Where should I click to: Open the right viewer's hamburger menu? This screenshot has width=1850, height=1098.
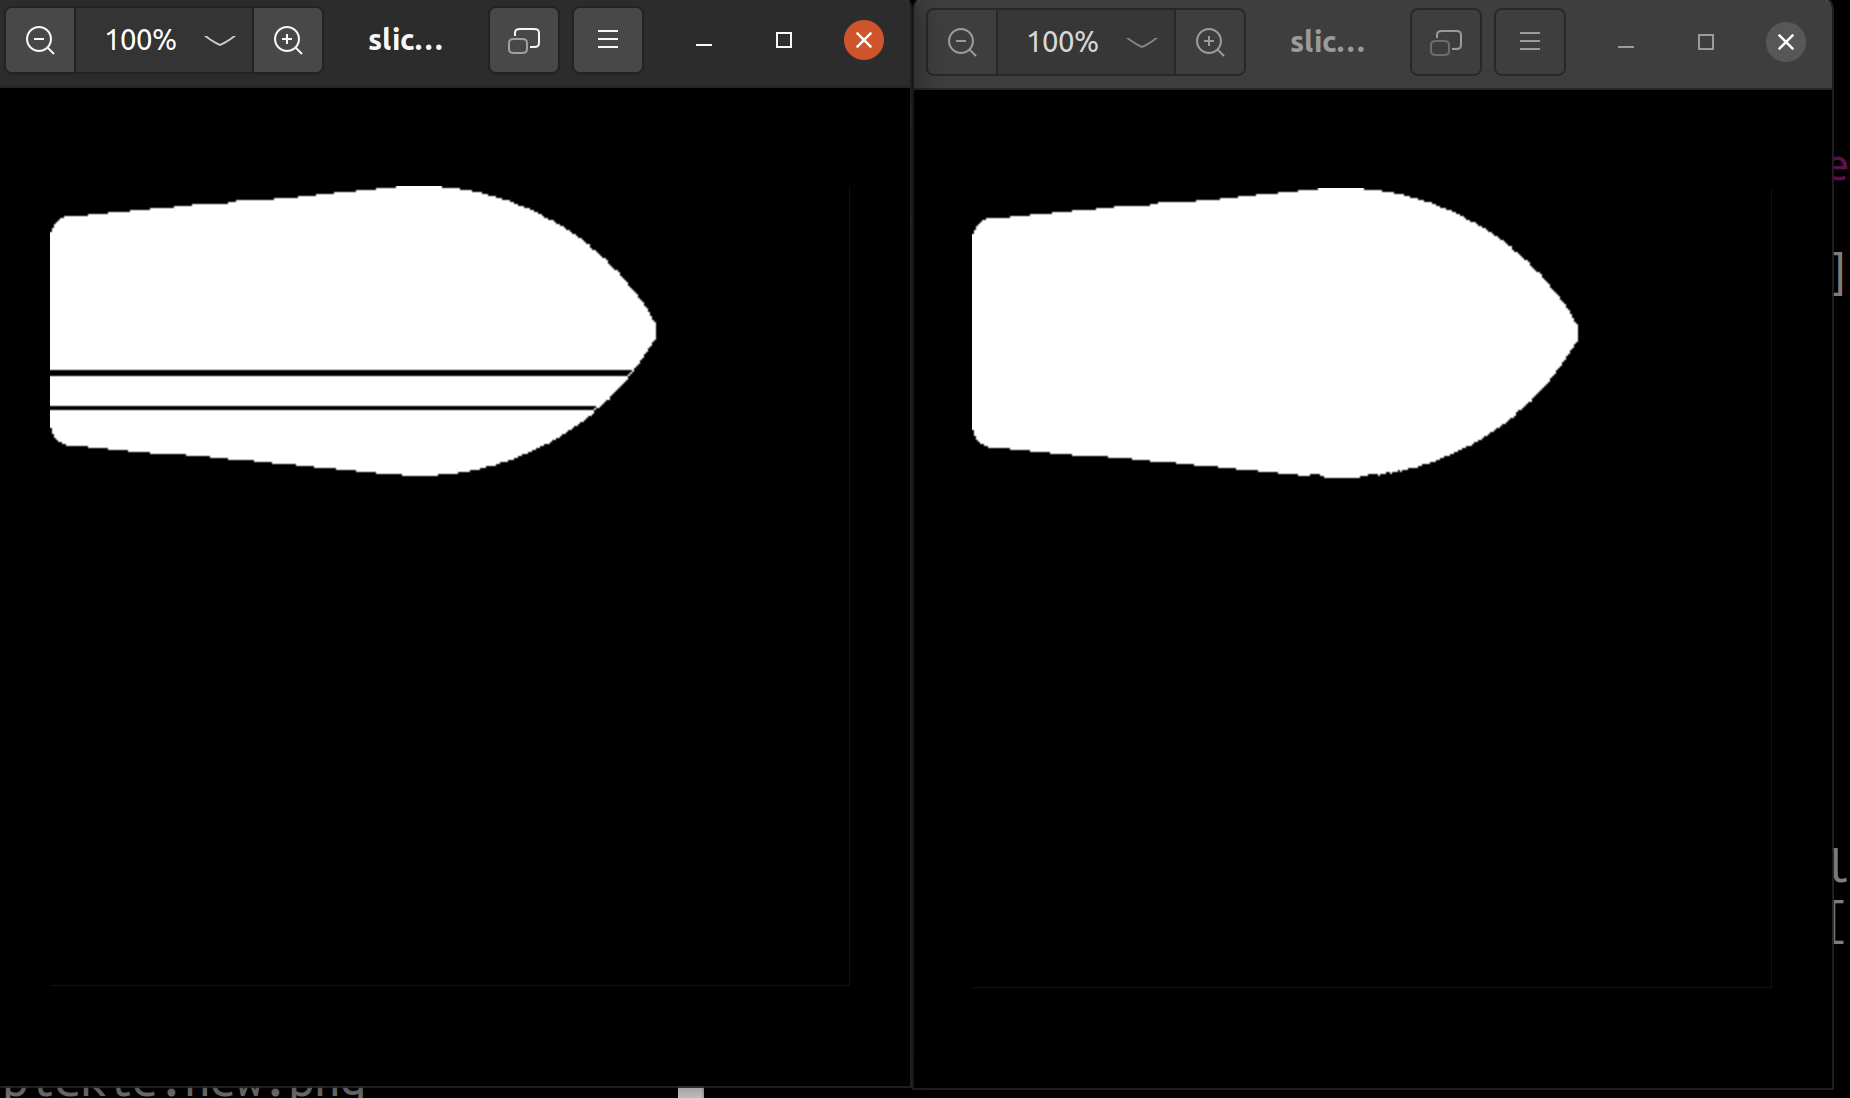click(1529, 42)
